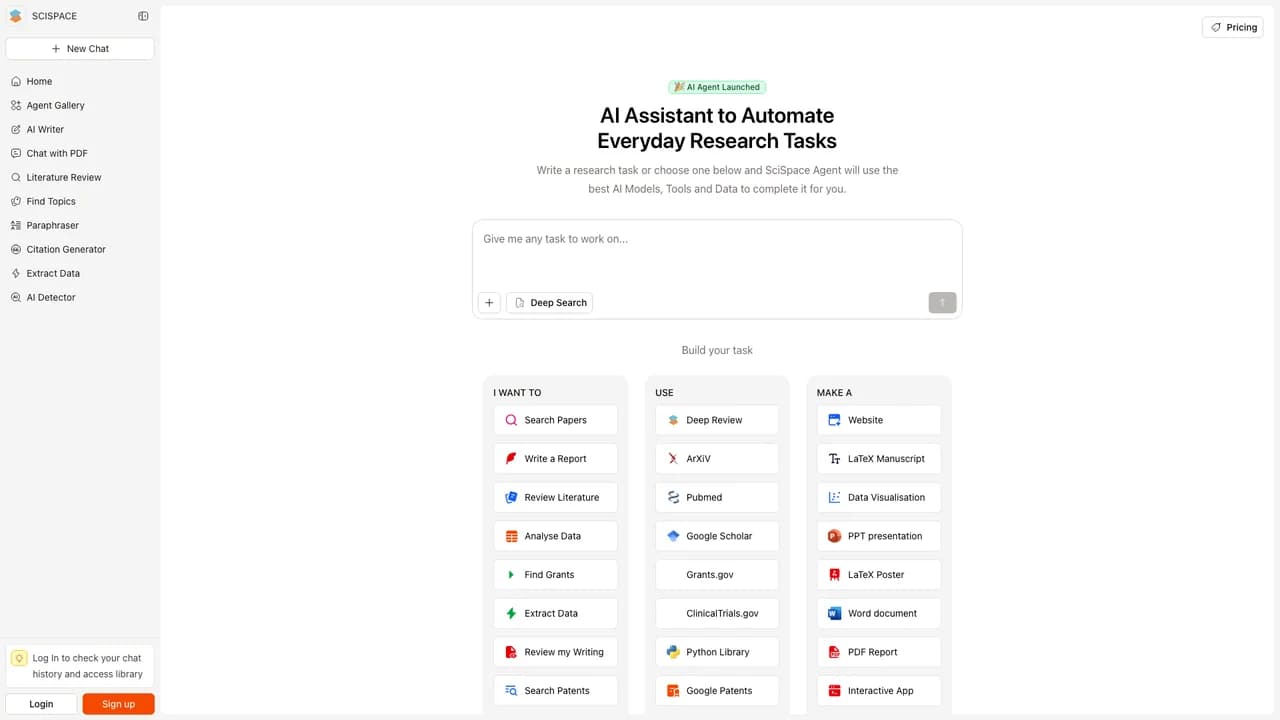1280x720 pixels.
Task: Select Pubmed as a source
Action: pyautogui.click(x=717, y=497)
